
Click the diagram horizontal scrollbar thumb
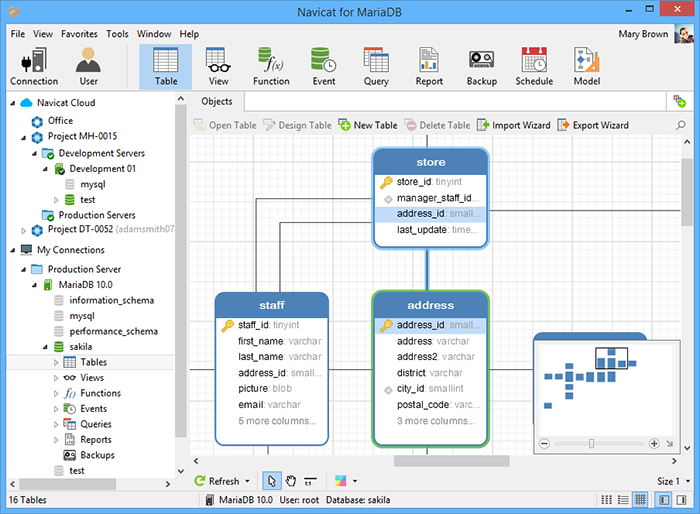tap(451, 461)
